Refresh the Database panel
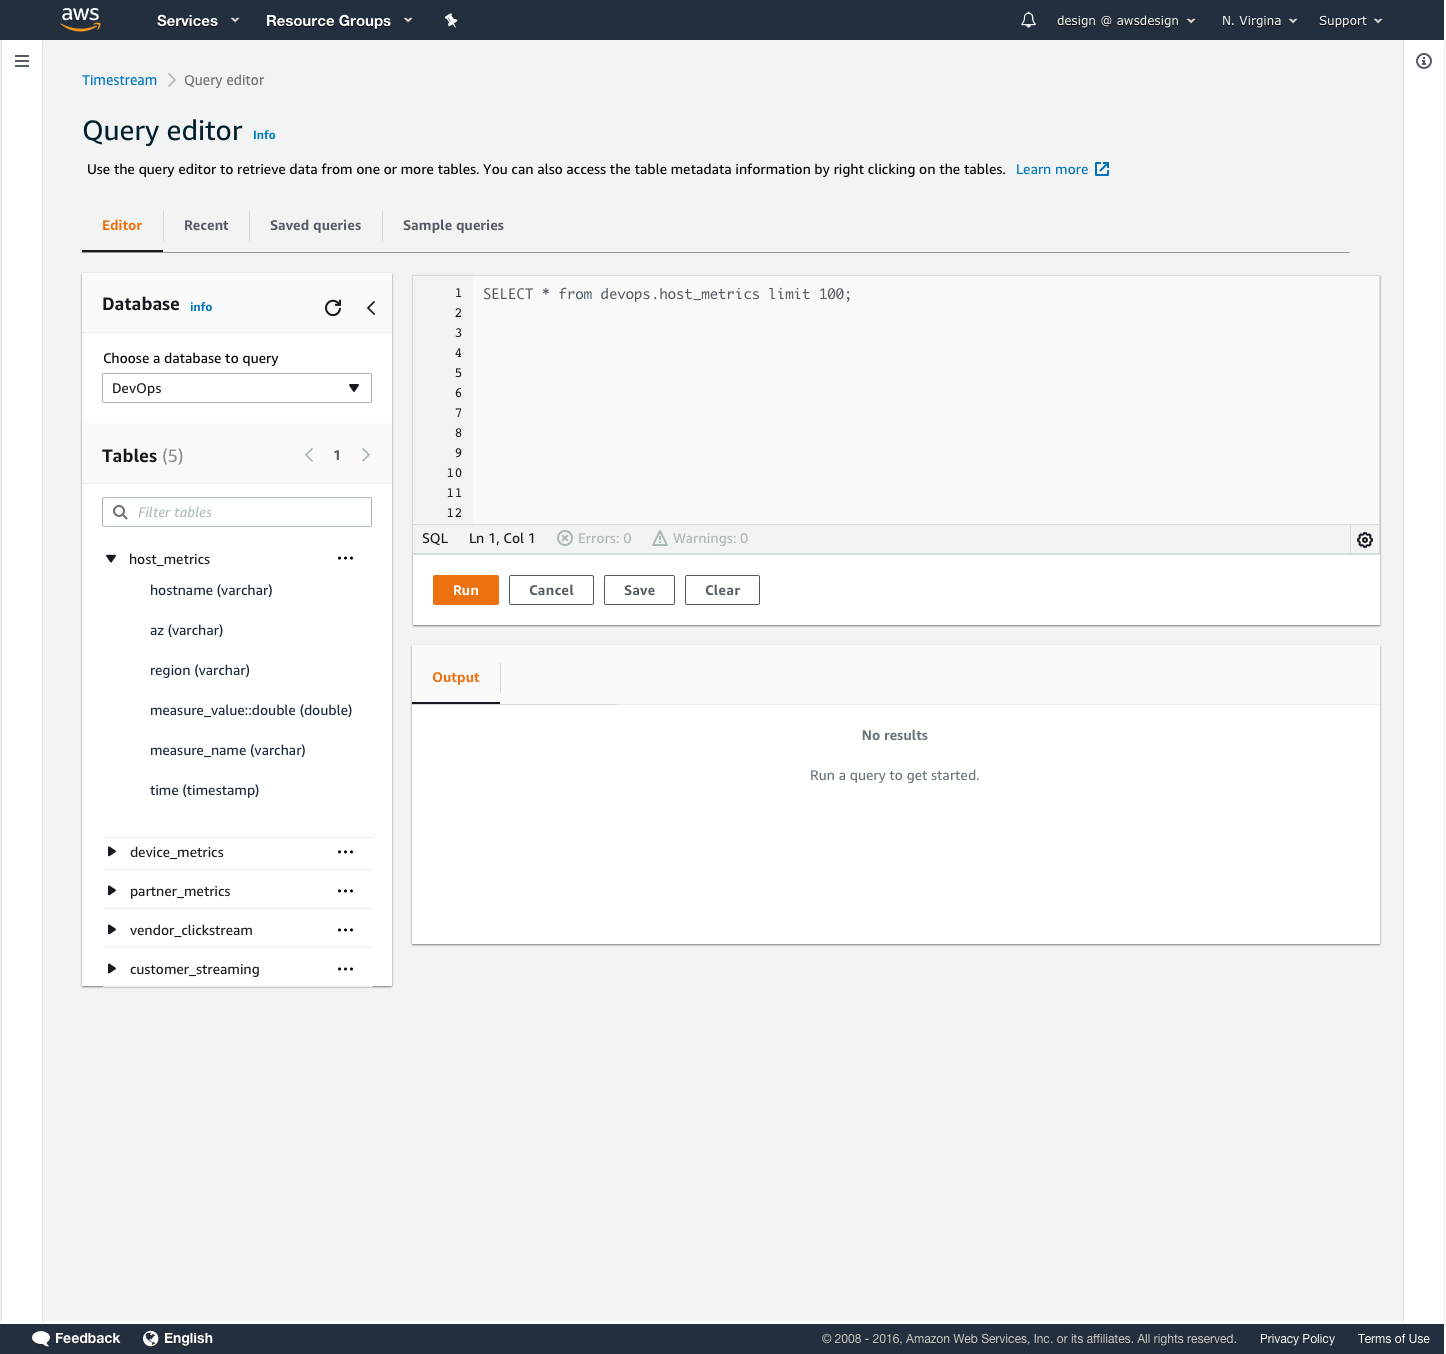This screenshot has height=1354, width=1446. pyautogui.click(x=333, y=308)
